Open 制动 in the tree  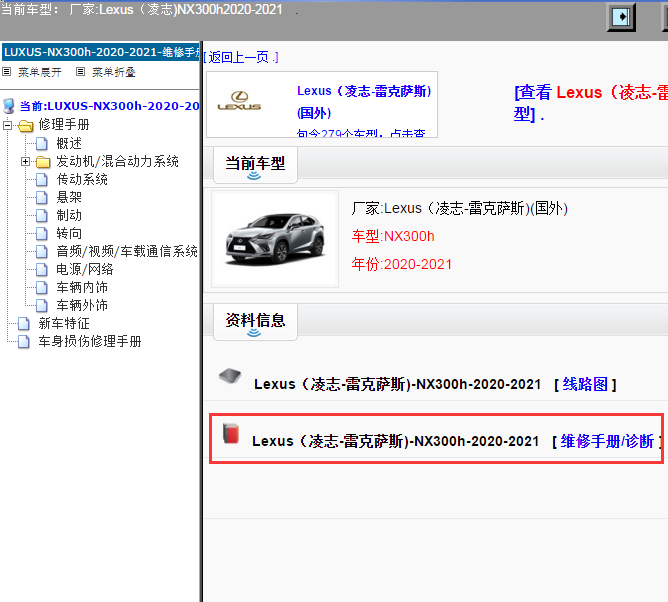[69, 216]
